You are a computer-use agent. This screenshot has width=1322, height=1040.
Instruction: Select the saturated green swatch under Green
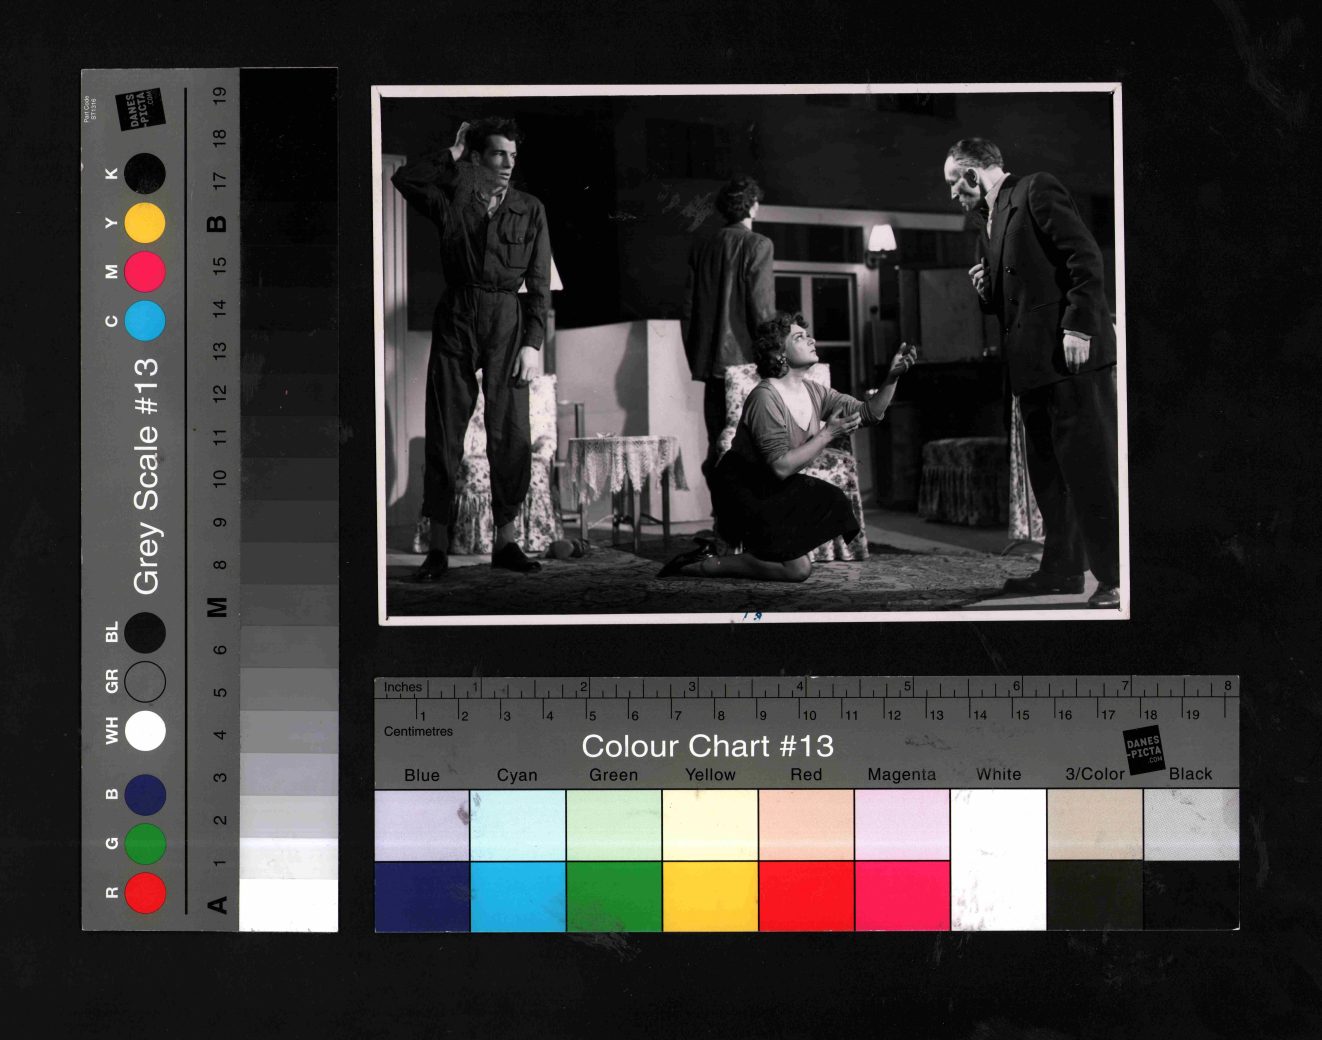[614, 896]
